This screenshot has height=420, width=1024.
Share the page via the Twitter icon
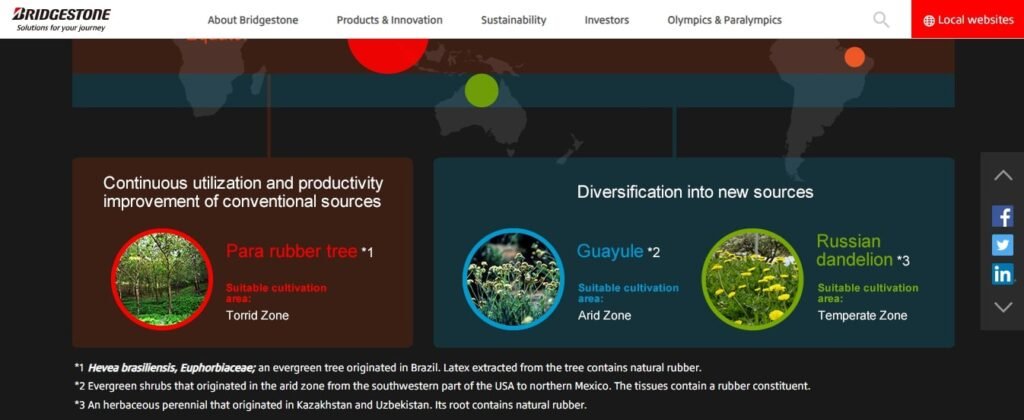point(1002,245)
